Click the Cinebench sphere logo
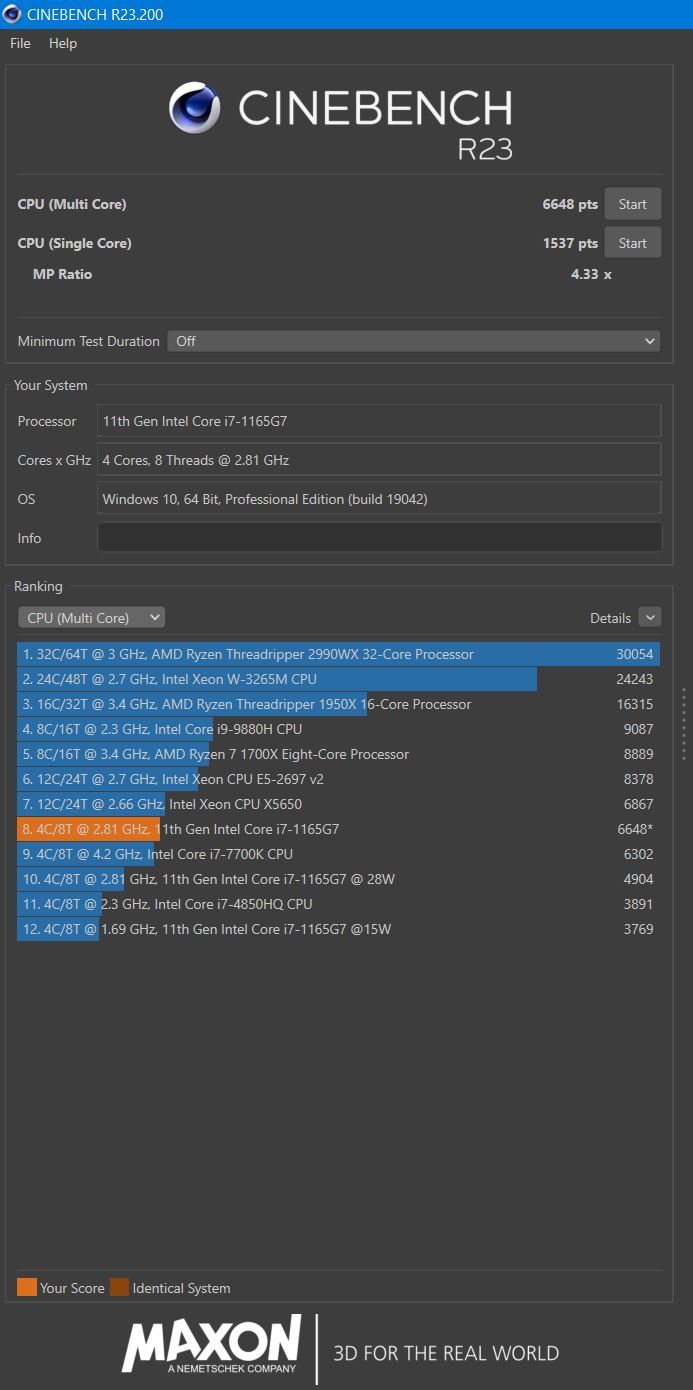The height and width of the screenshot is (1390, 693). tap(195, 108)
